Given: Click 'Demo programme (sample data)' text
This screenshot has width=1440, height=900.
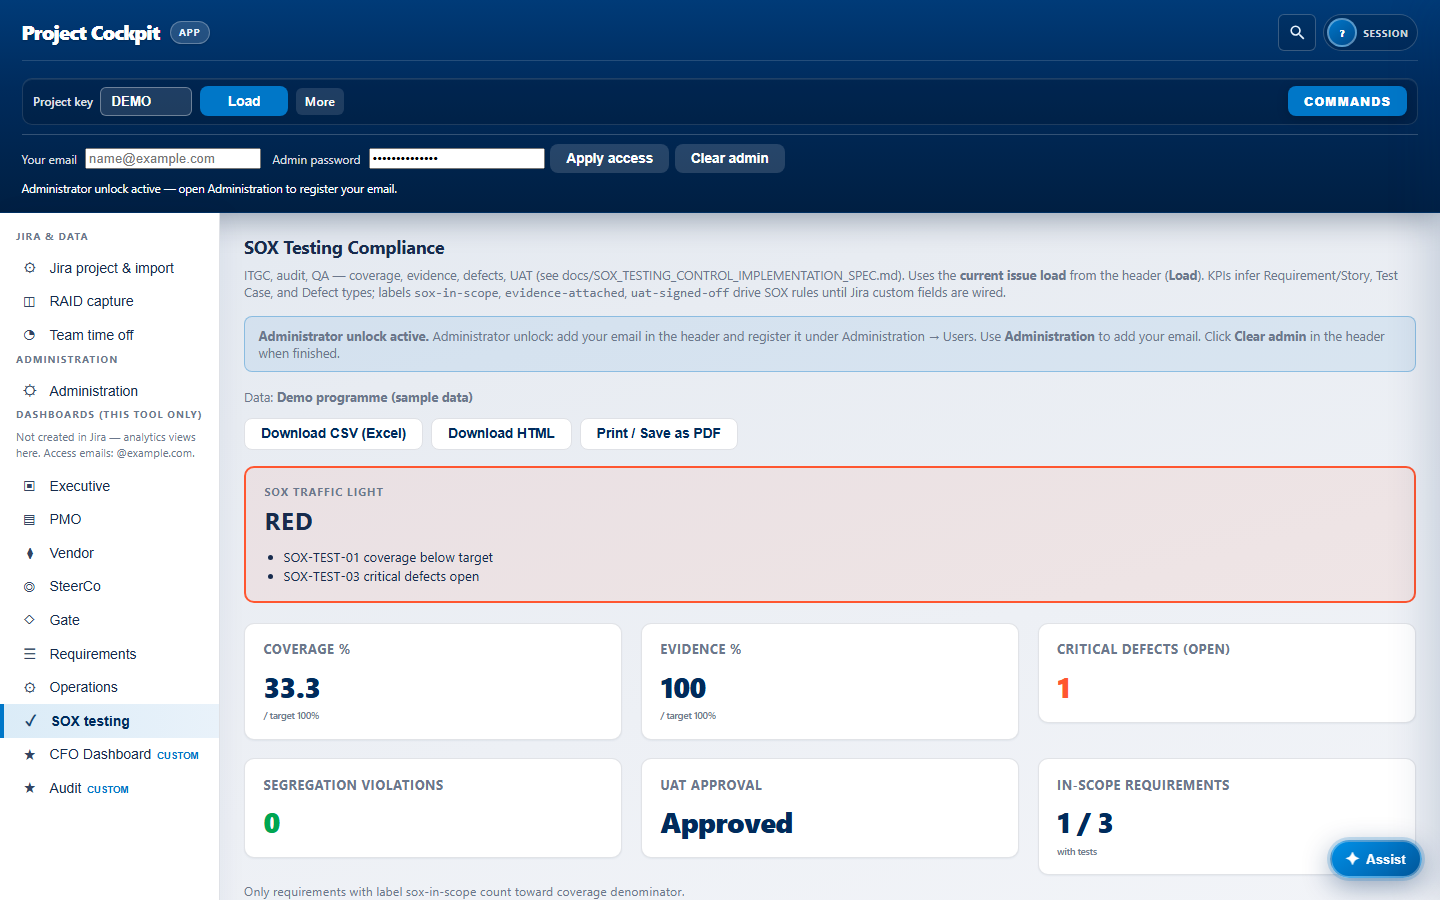Looking at the screenshot, I should (375, 397).
